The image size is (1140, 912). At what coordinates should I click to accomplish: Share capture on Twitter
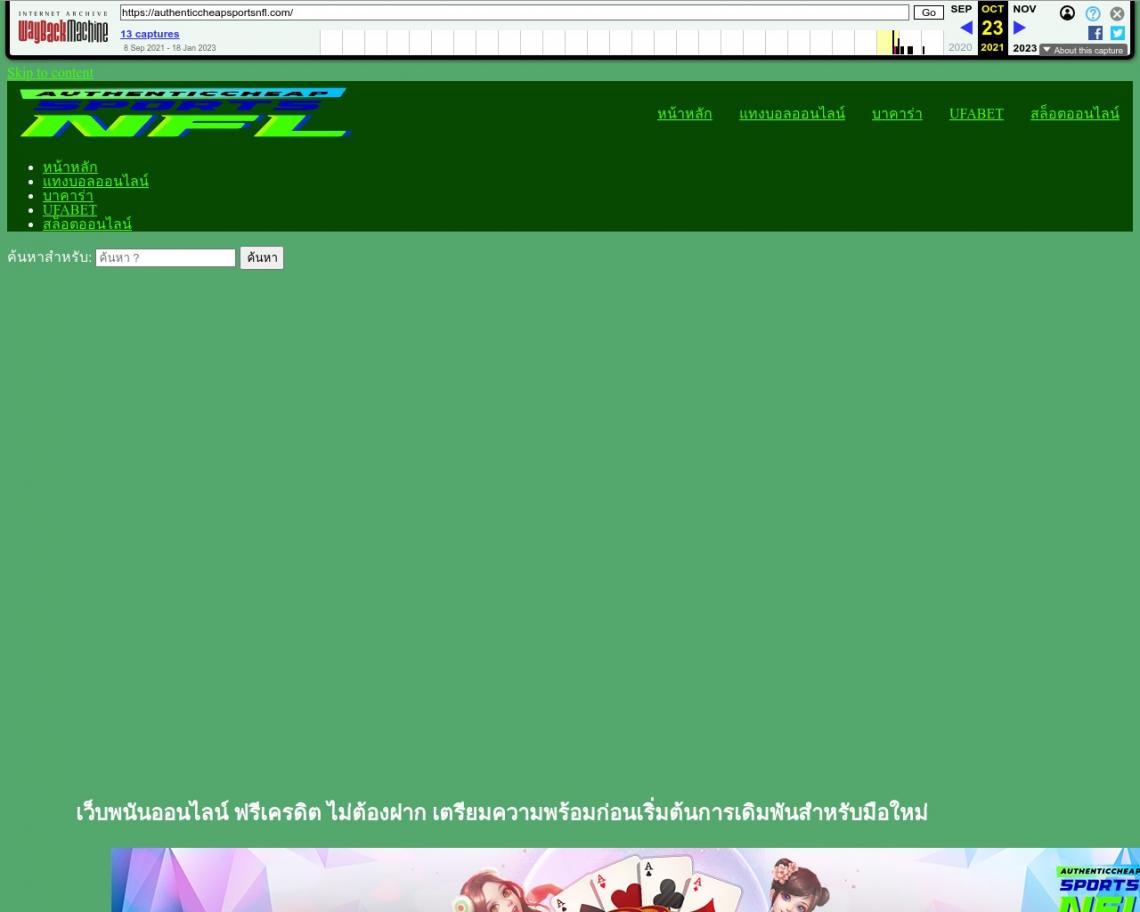tap(1117, 33)
